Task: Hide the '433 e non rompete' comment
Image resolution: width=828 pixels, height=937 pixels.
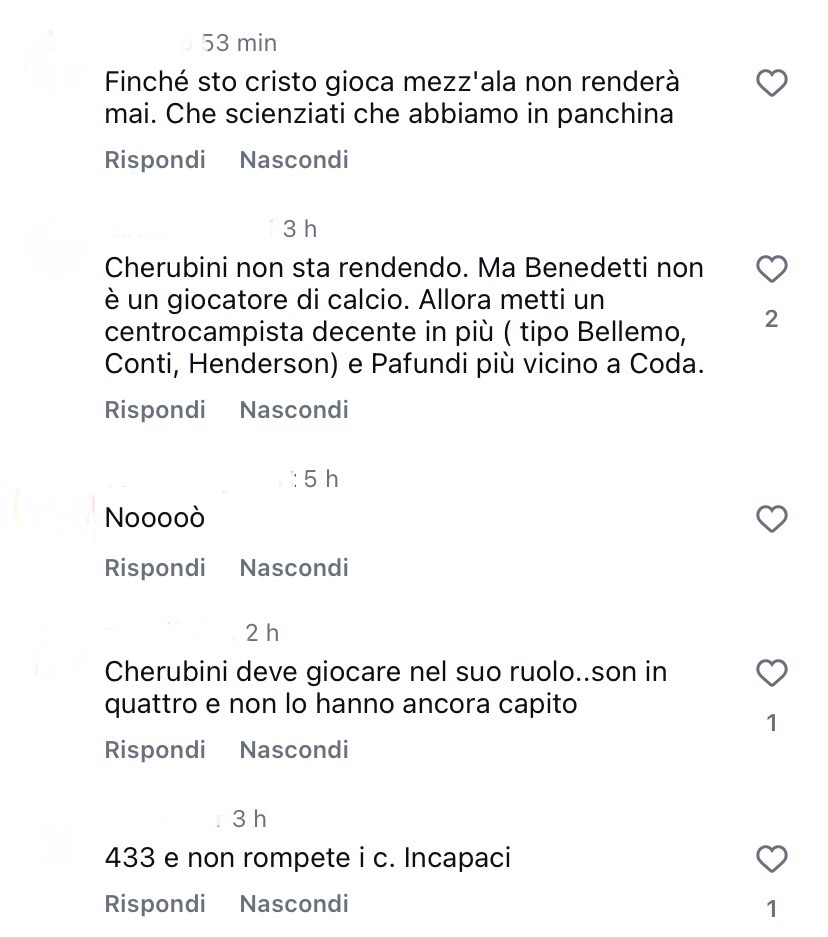Action: (294, 904)
